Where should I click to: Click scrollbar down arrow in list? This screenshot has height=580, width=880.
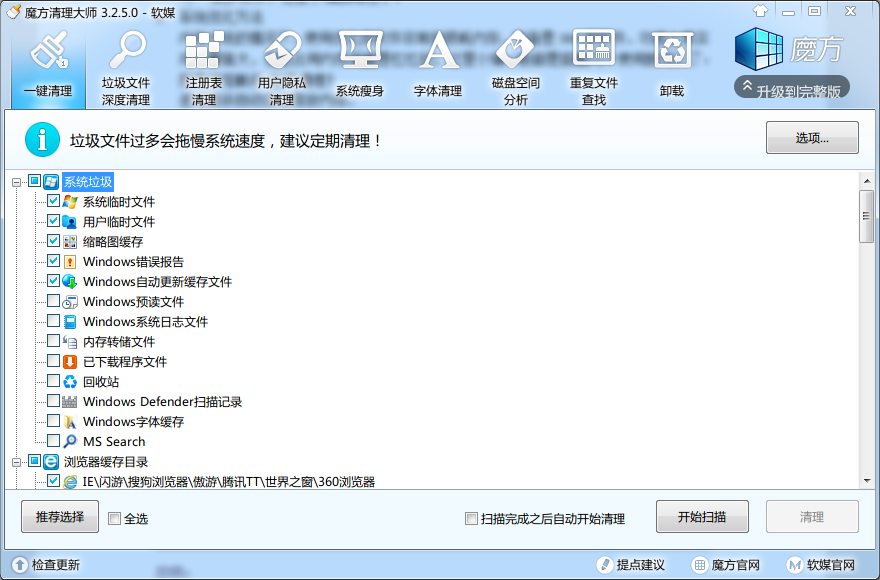click(x=867, y=481)
